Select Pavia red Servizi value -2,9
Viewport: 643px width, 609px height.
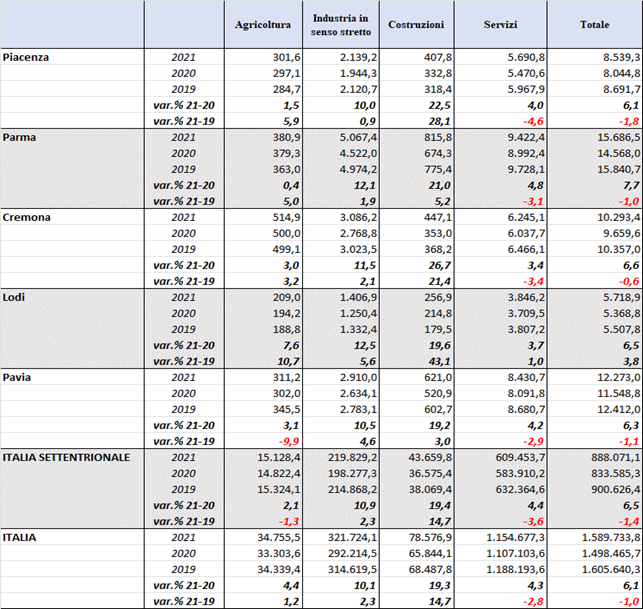coord(533,441)
